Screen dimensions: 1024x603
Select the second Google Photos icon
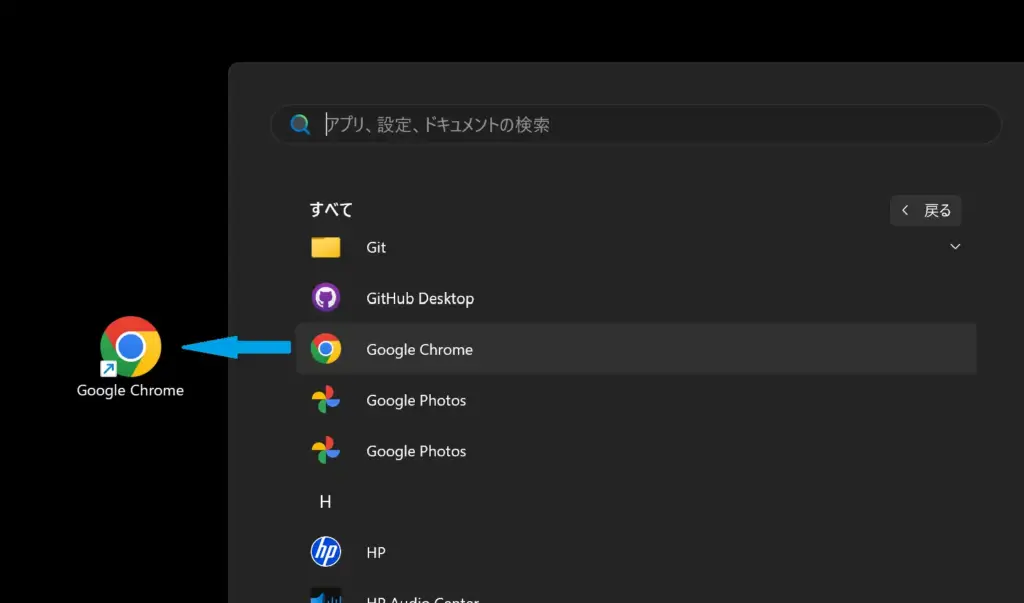pyautogui.click(x=325, y=451)
